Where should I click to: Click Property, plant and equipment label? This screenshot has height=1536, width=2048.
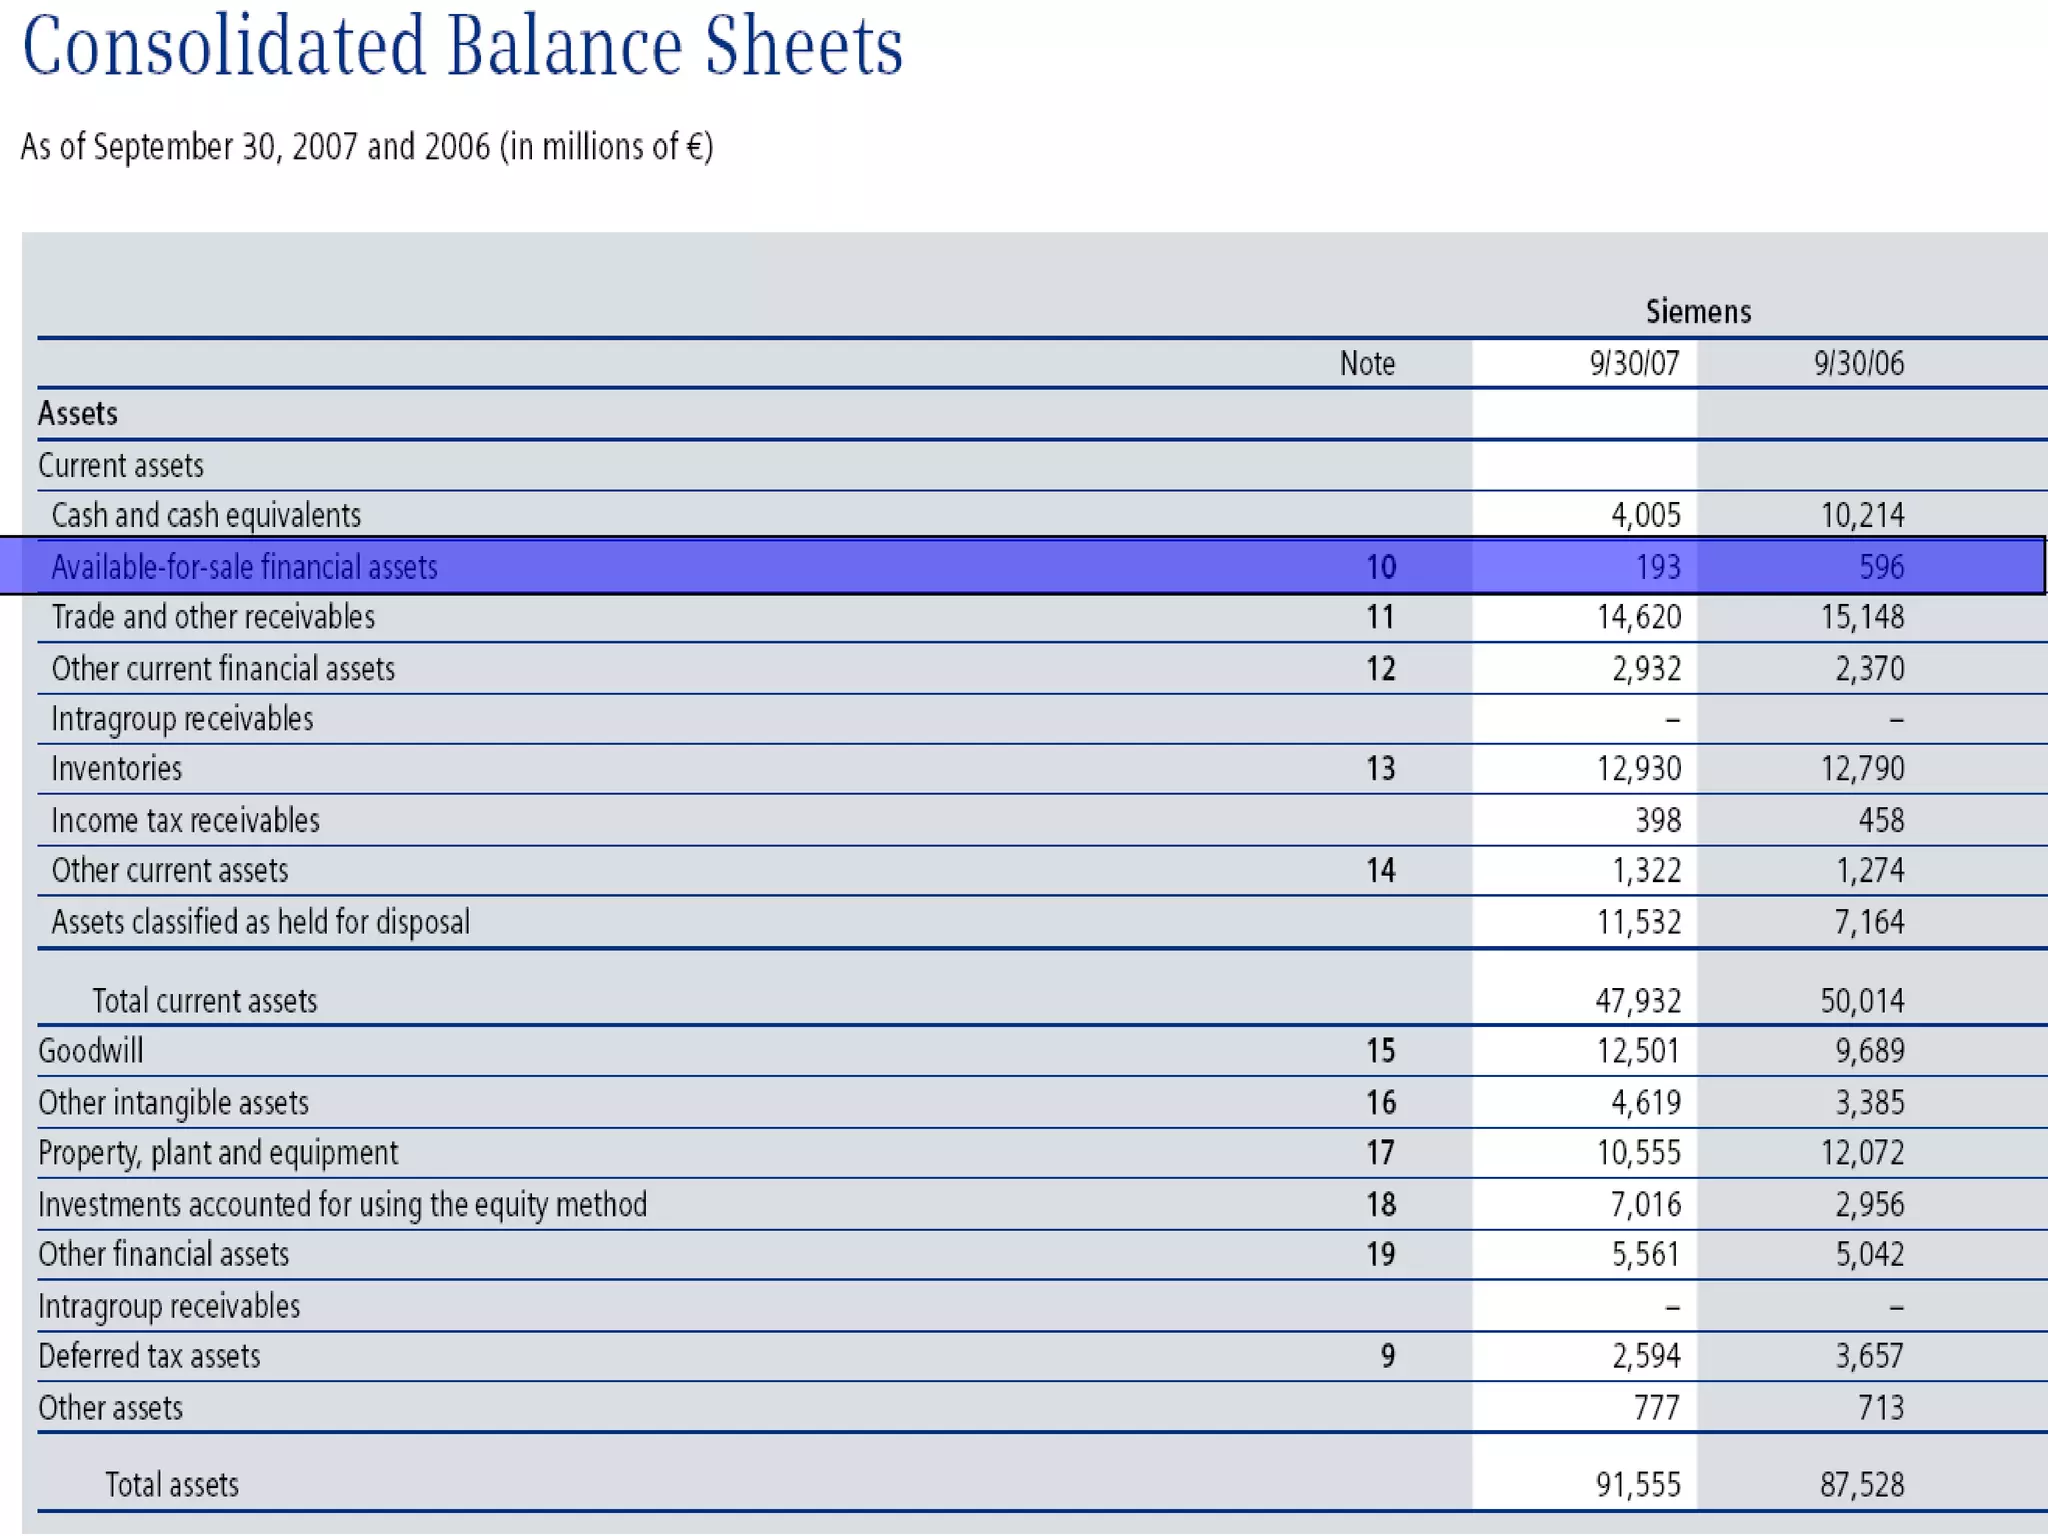pyautogui.click(x=218, y=1153)
